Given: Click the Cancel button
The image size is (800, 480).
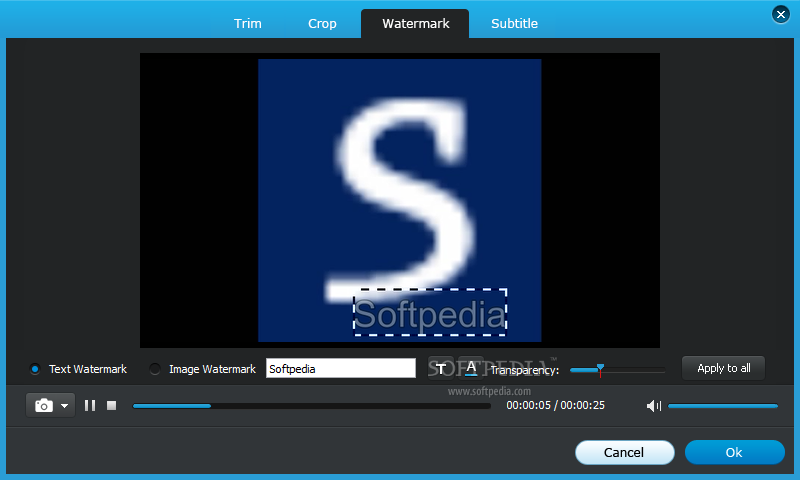Looking at the screenshot, I should (624, 452).
